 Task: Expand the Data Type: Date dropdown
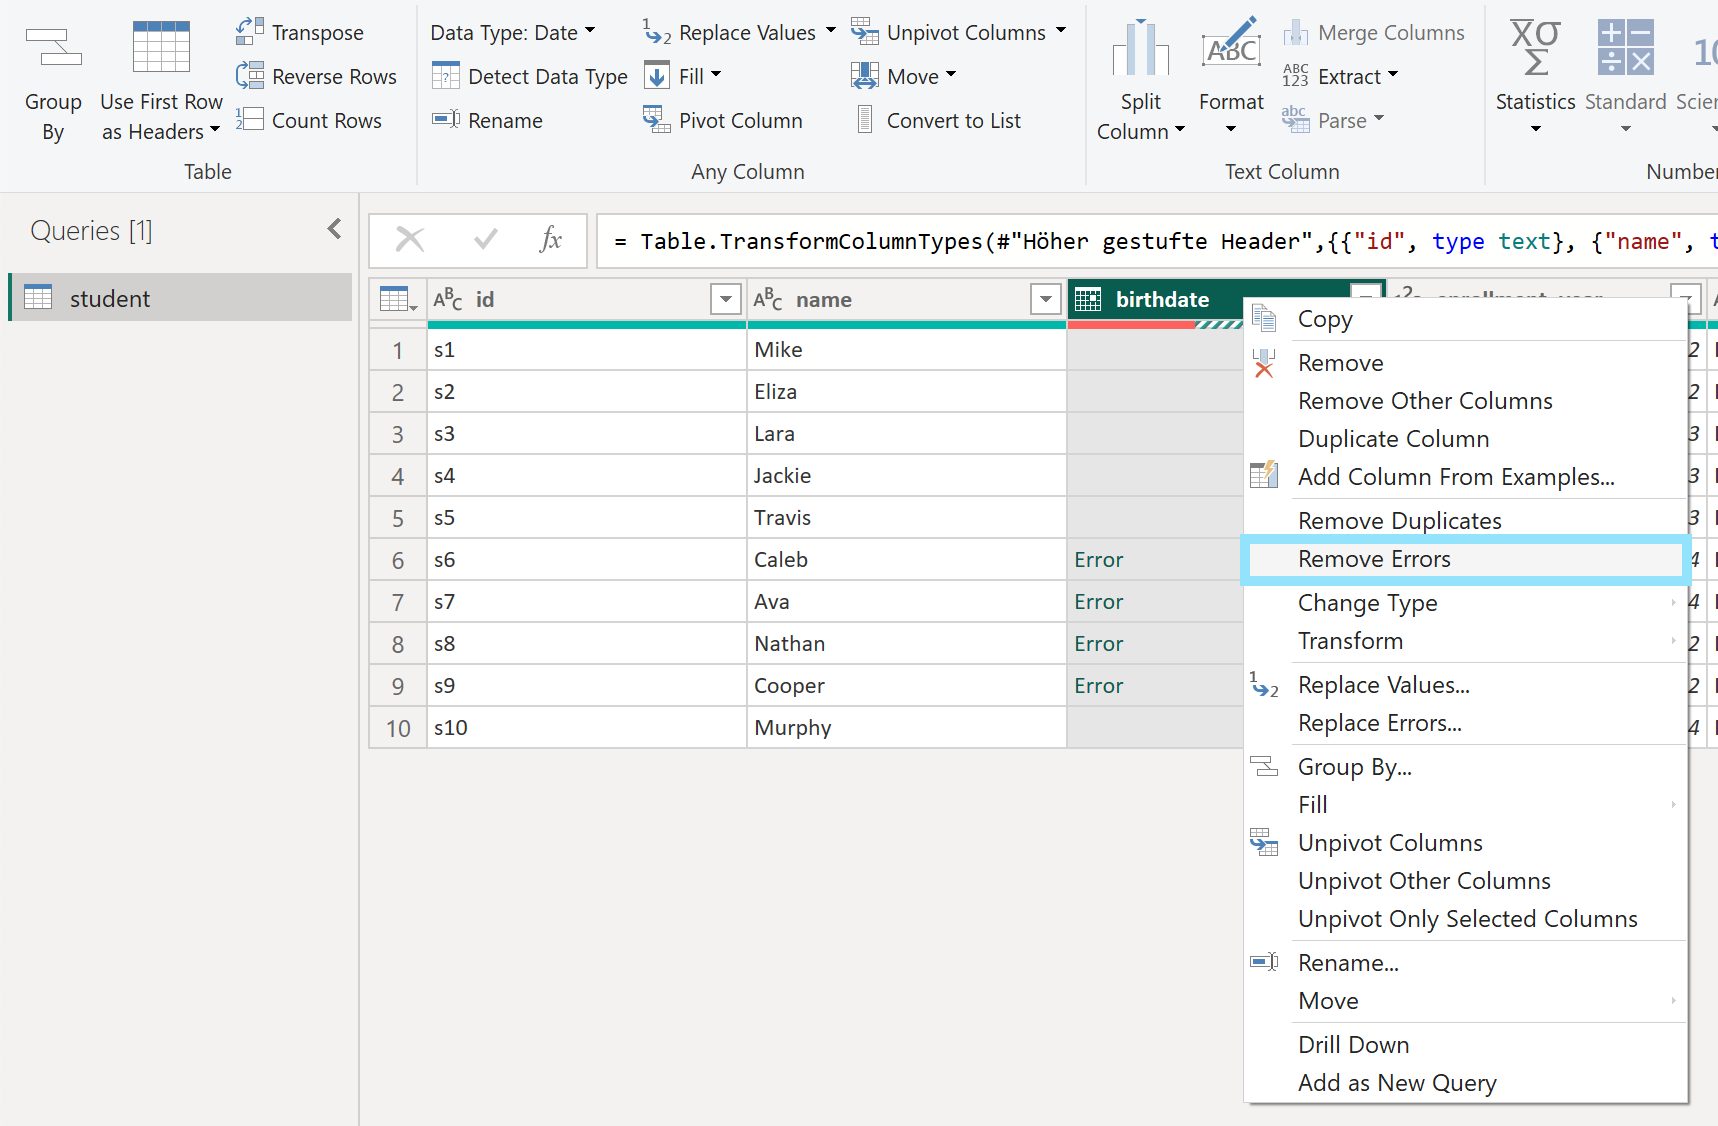pyautogui.click(x=513, y=32)
